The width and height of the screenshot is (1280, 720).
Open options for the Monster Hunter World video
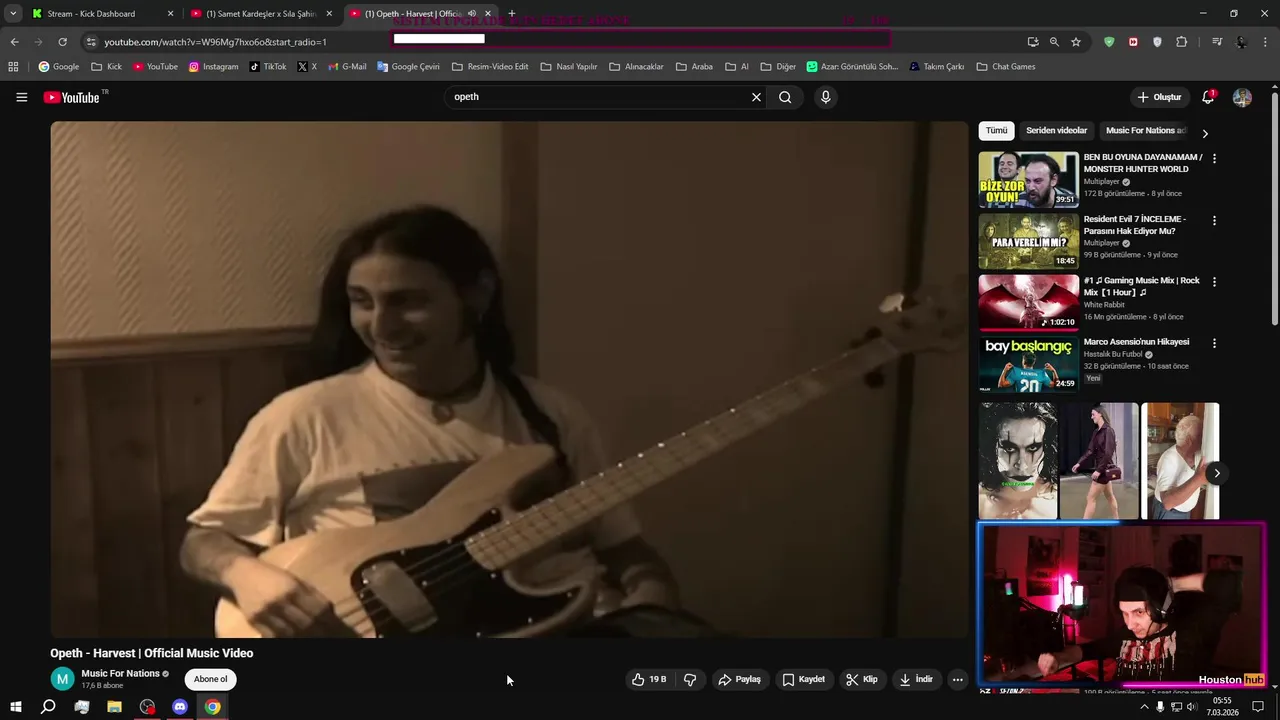(x=1214, y=158)
